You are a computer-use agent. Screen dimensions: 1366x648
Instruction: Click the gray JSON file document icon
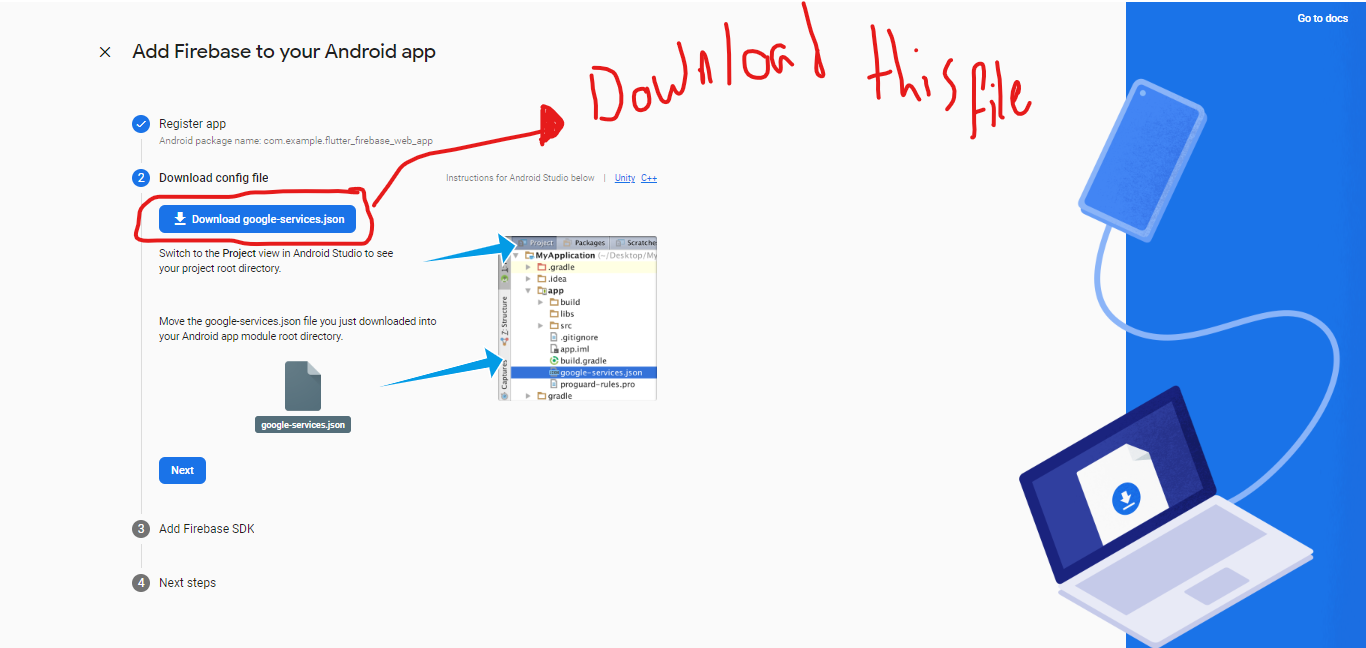[x=303, y=386]
